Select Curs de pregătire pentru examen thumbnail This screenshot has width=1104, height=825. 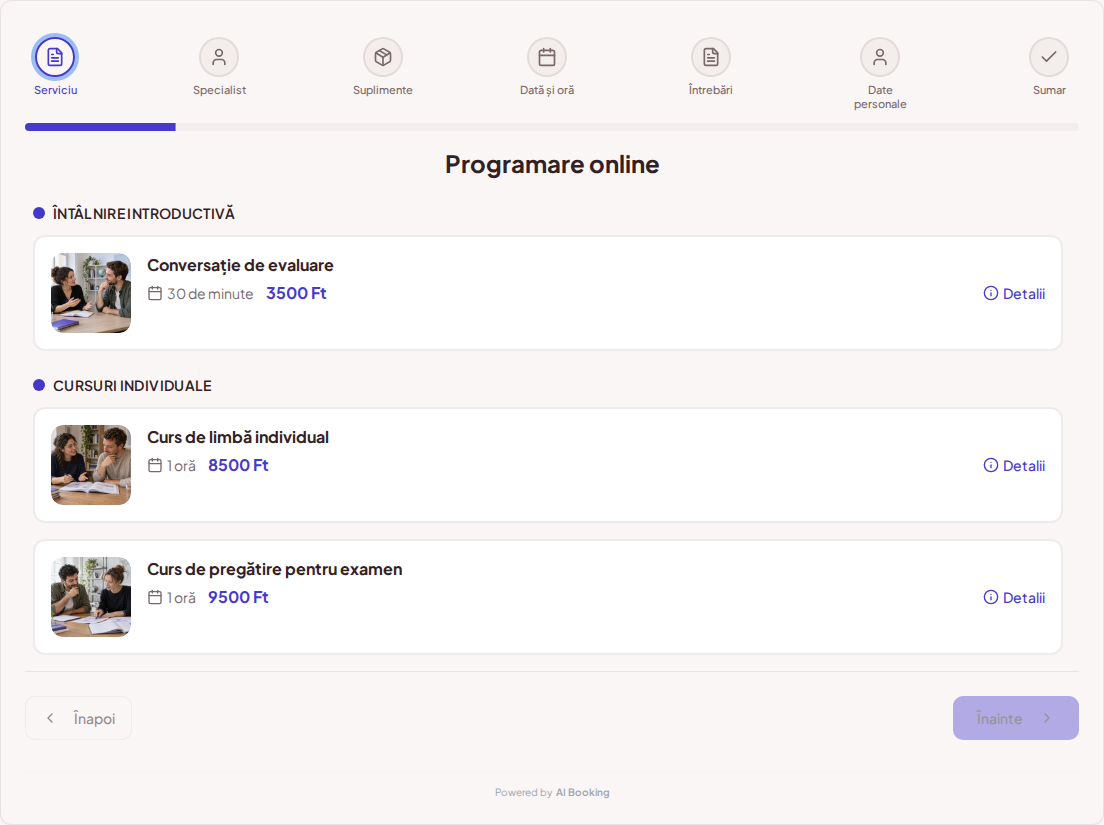click(91, 597)
